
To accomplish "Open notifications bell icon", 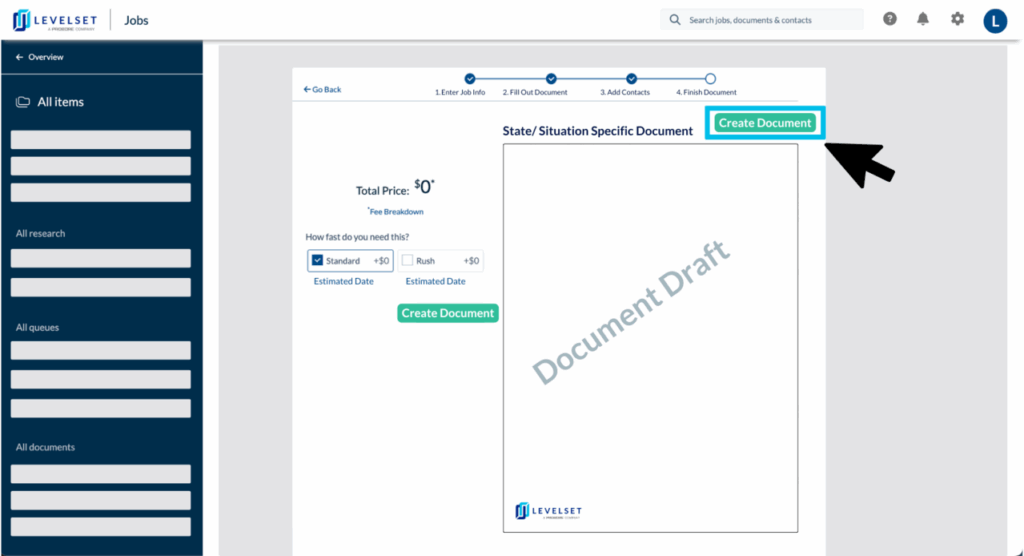I will [x=923, y=19].
